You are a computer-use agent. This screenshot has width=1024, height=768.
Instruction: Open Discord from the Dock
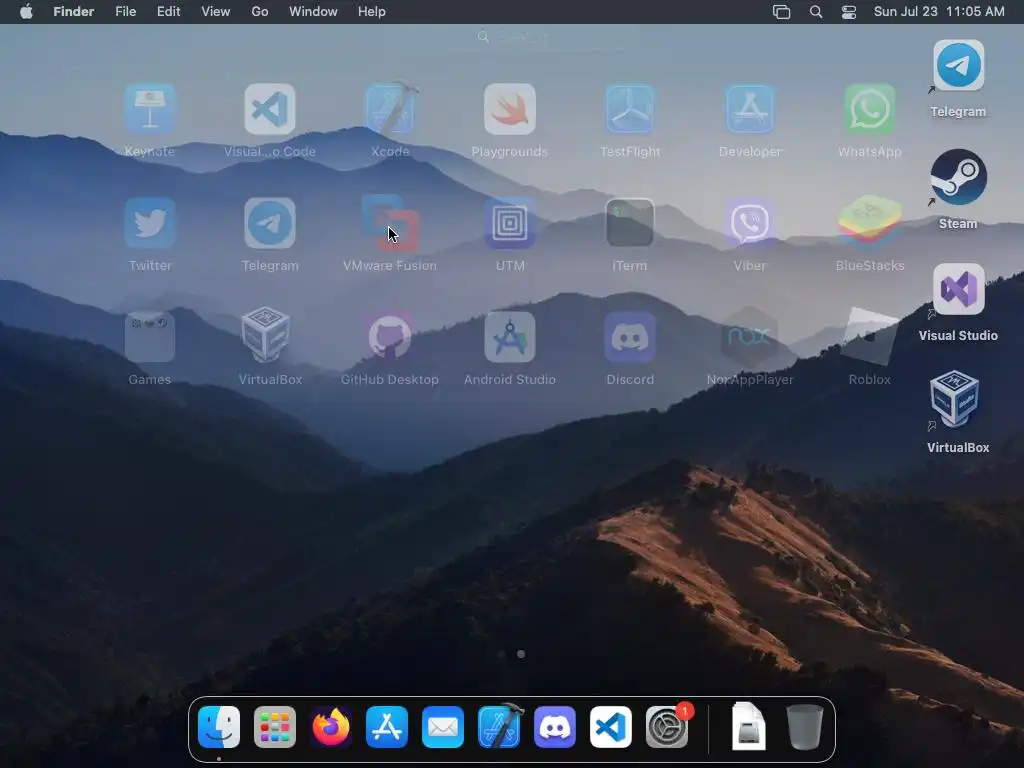555,727
